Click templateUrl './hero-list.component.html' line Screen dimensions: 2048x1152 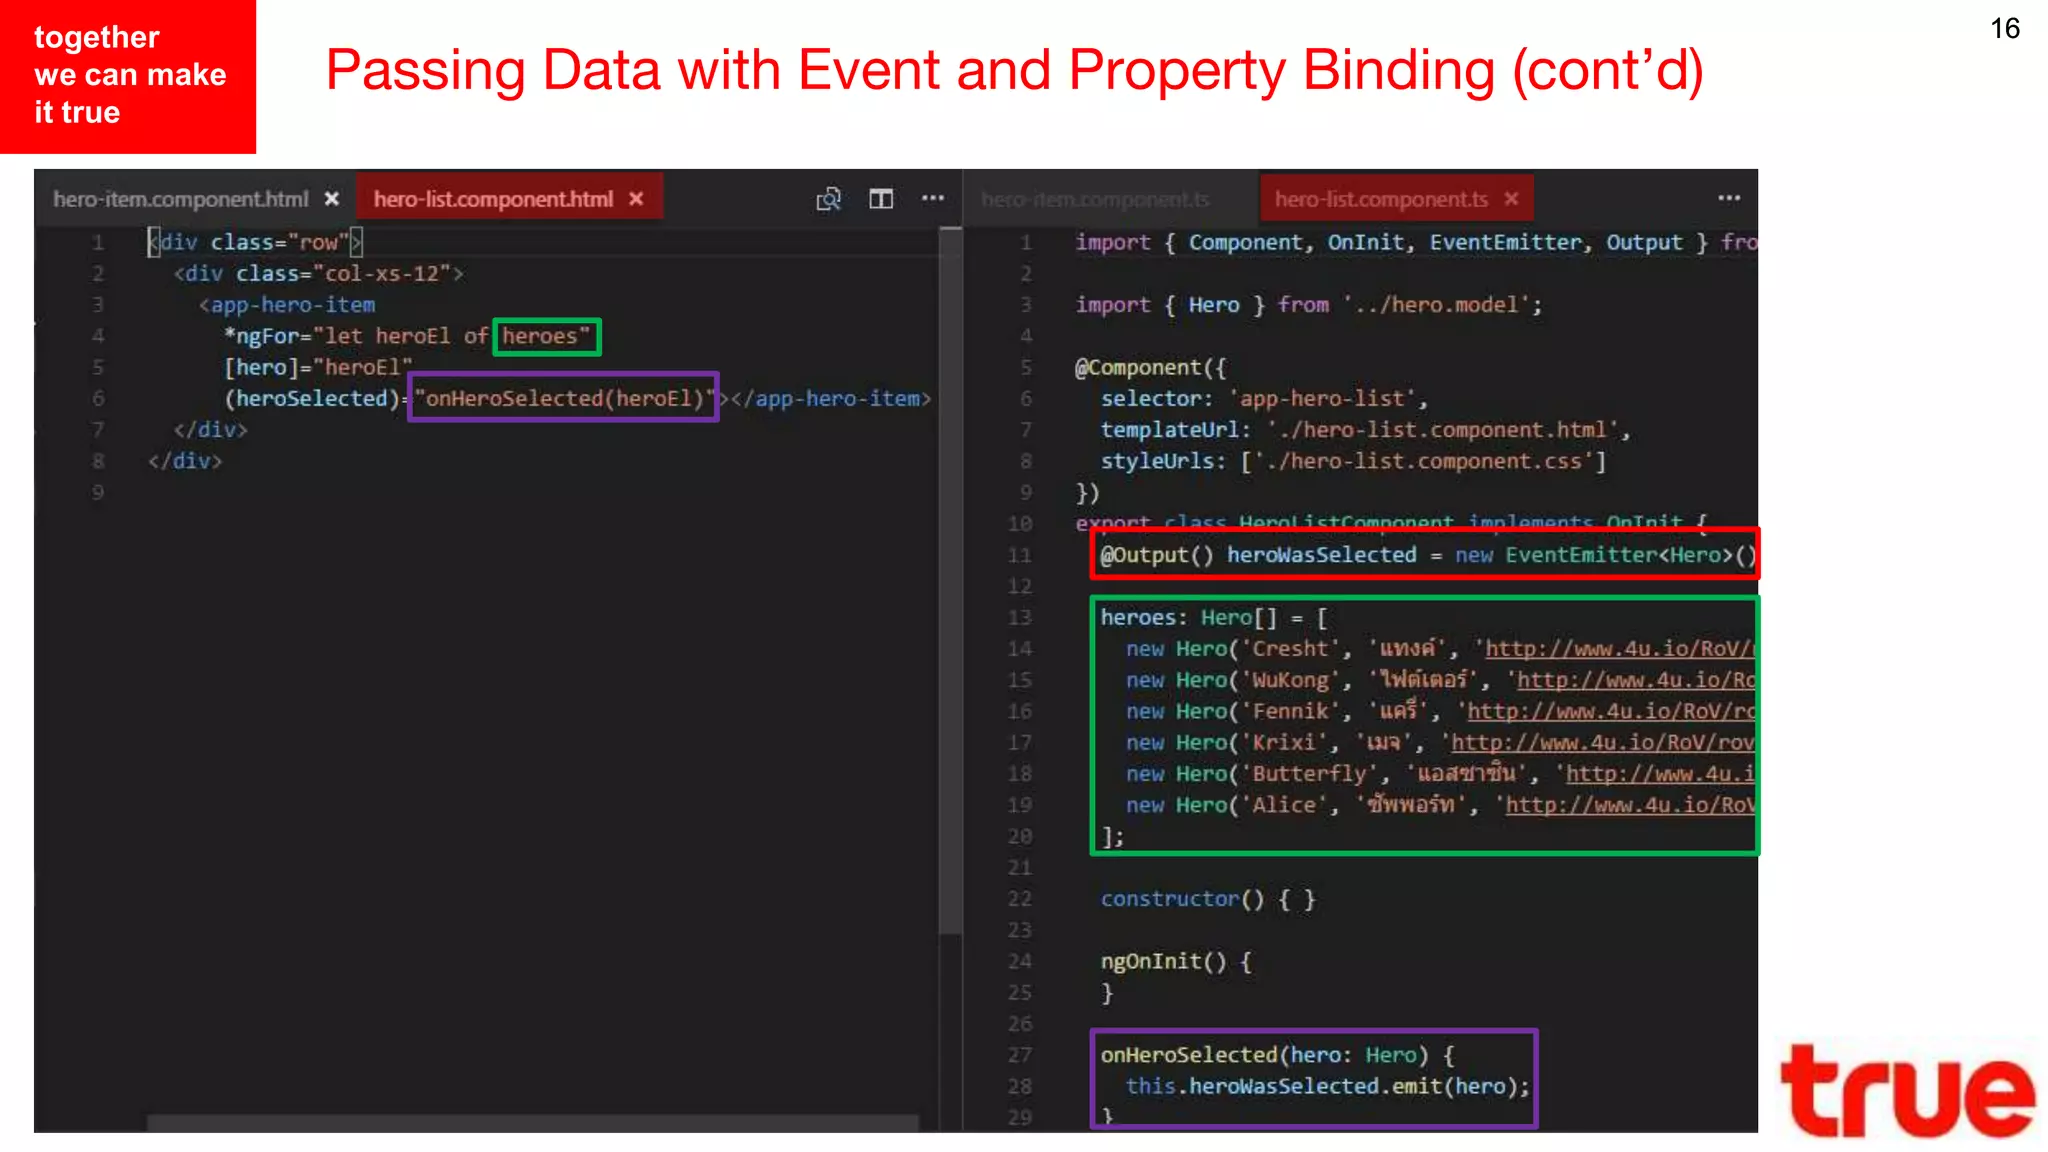[x=1366, y=430]
